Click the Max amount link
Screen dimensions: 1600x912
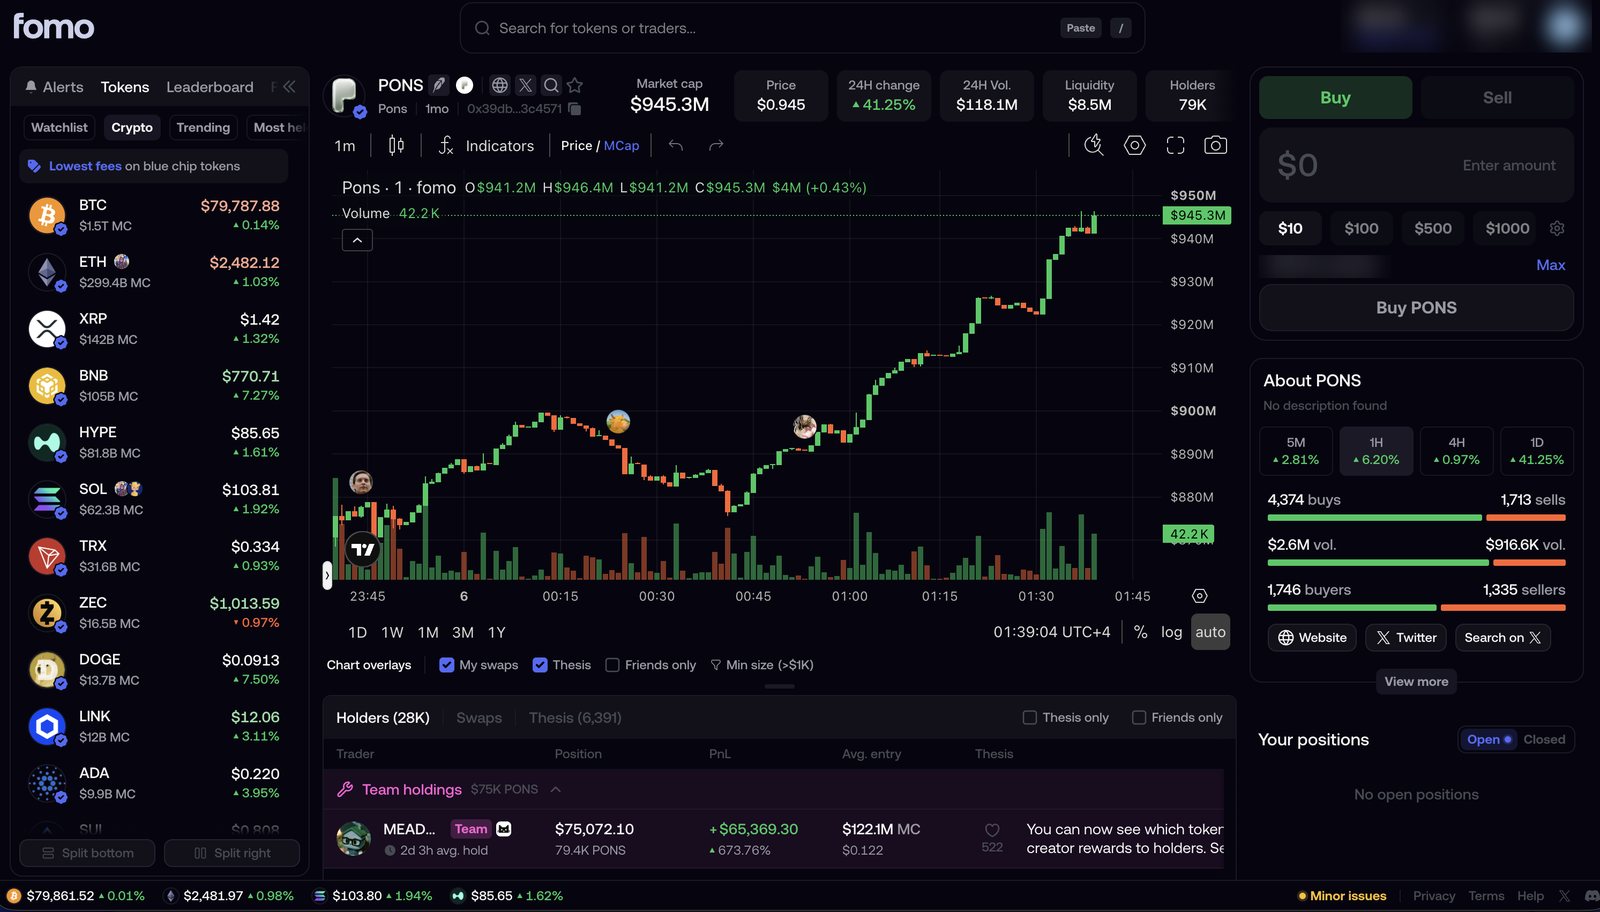pyautogui.click(x=1550, y=265)
